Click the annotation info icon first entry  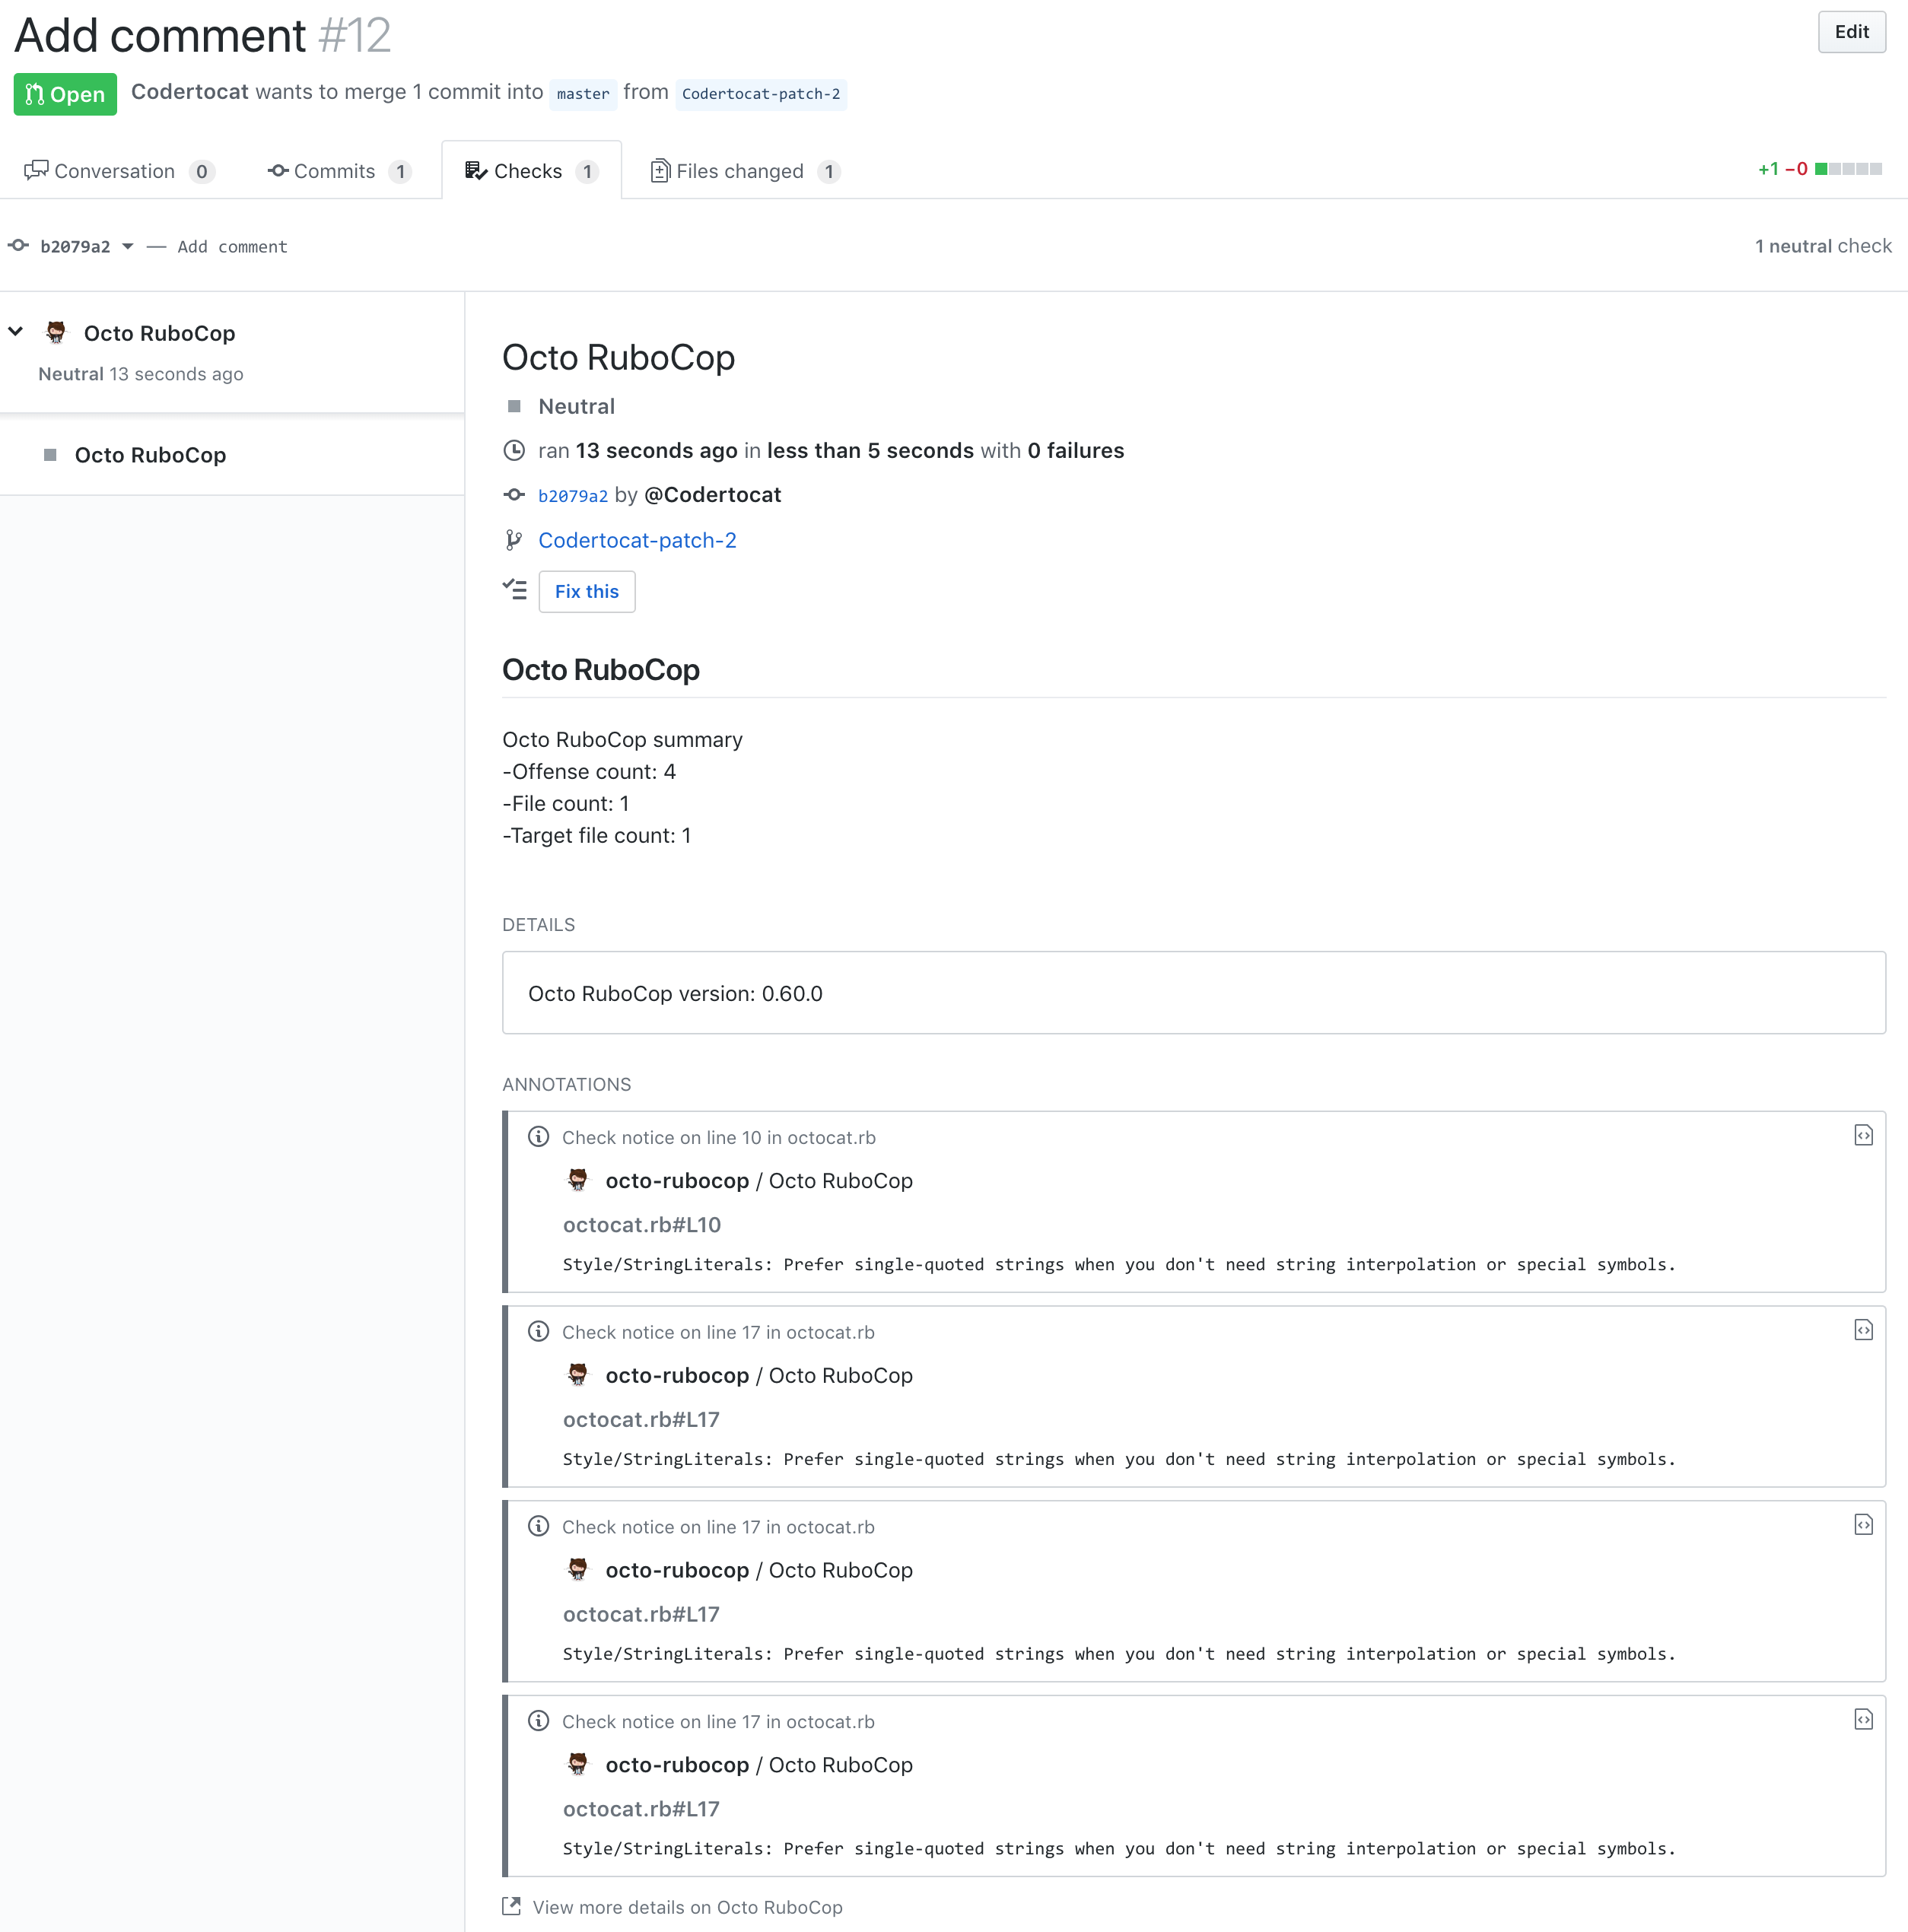click(x=538, y=1136)
